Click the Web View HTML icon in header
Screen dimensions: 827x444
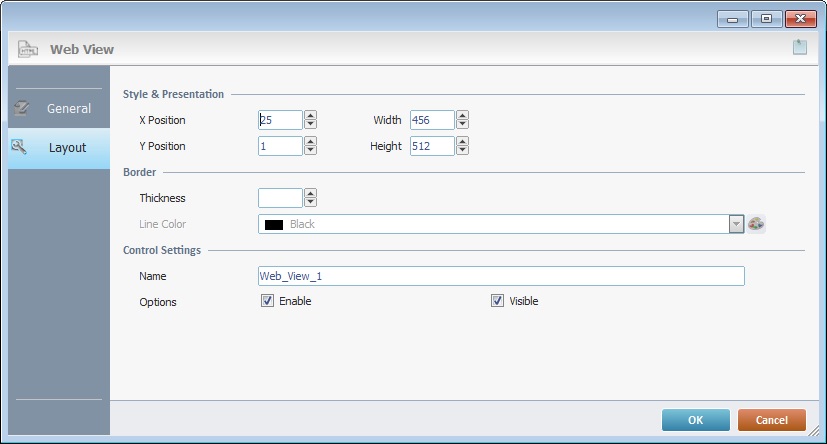tap(28, 48)
